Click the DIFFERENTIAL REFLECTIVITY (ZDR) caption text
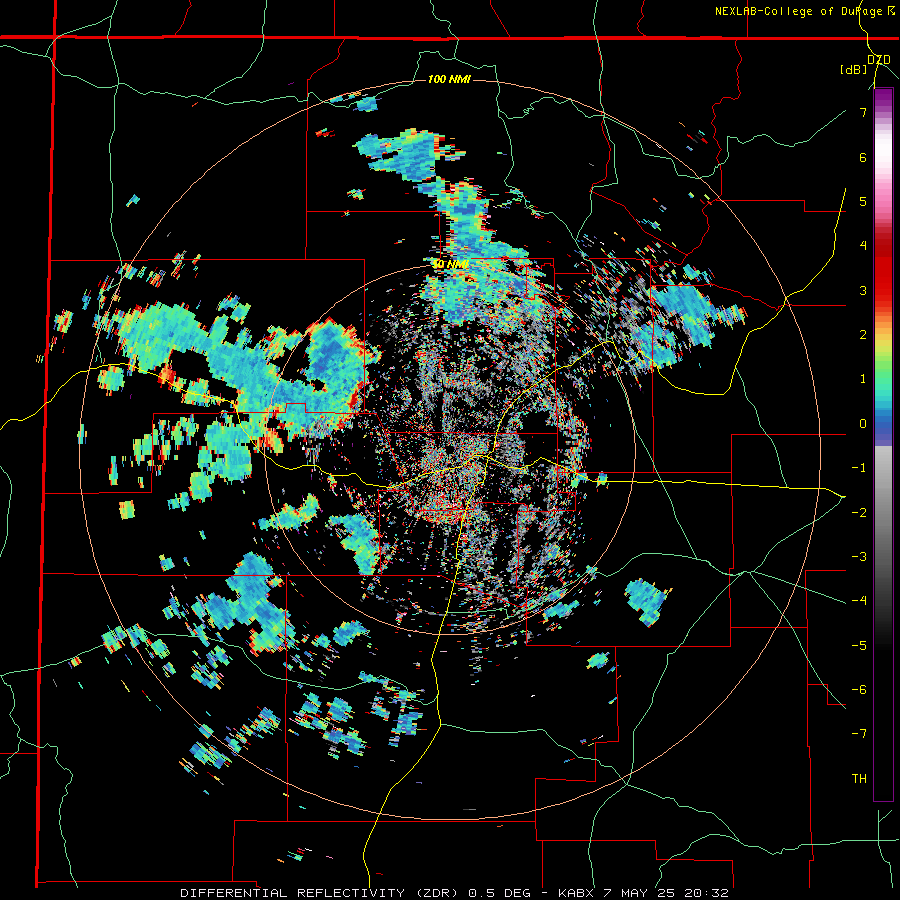Screen dimensions: 900x900 [317, 893]
